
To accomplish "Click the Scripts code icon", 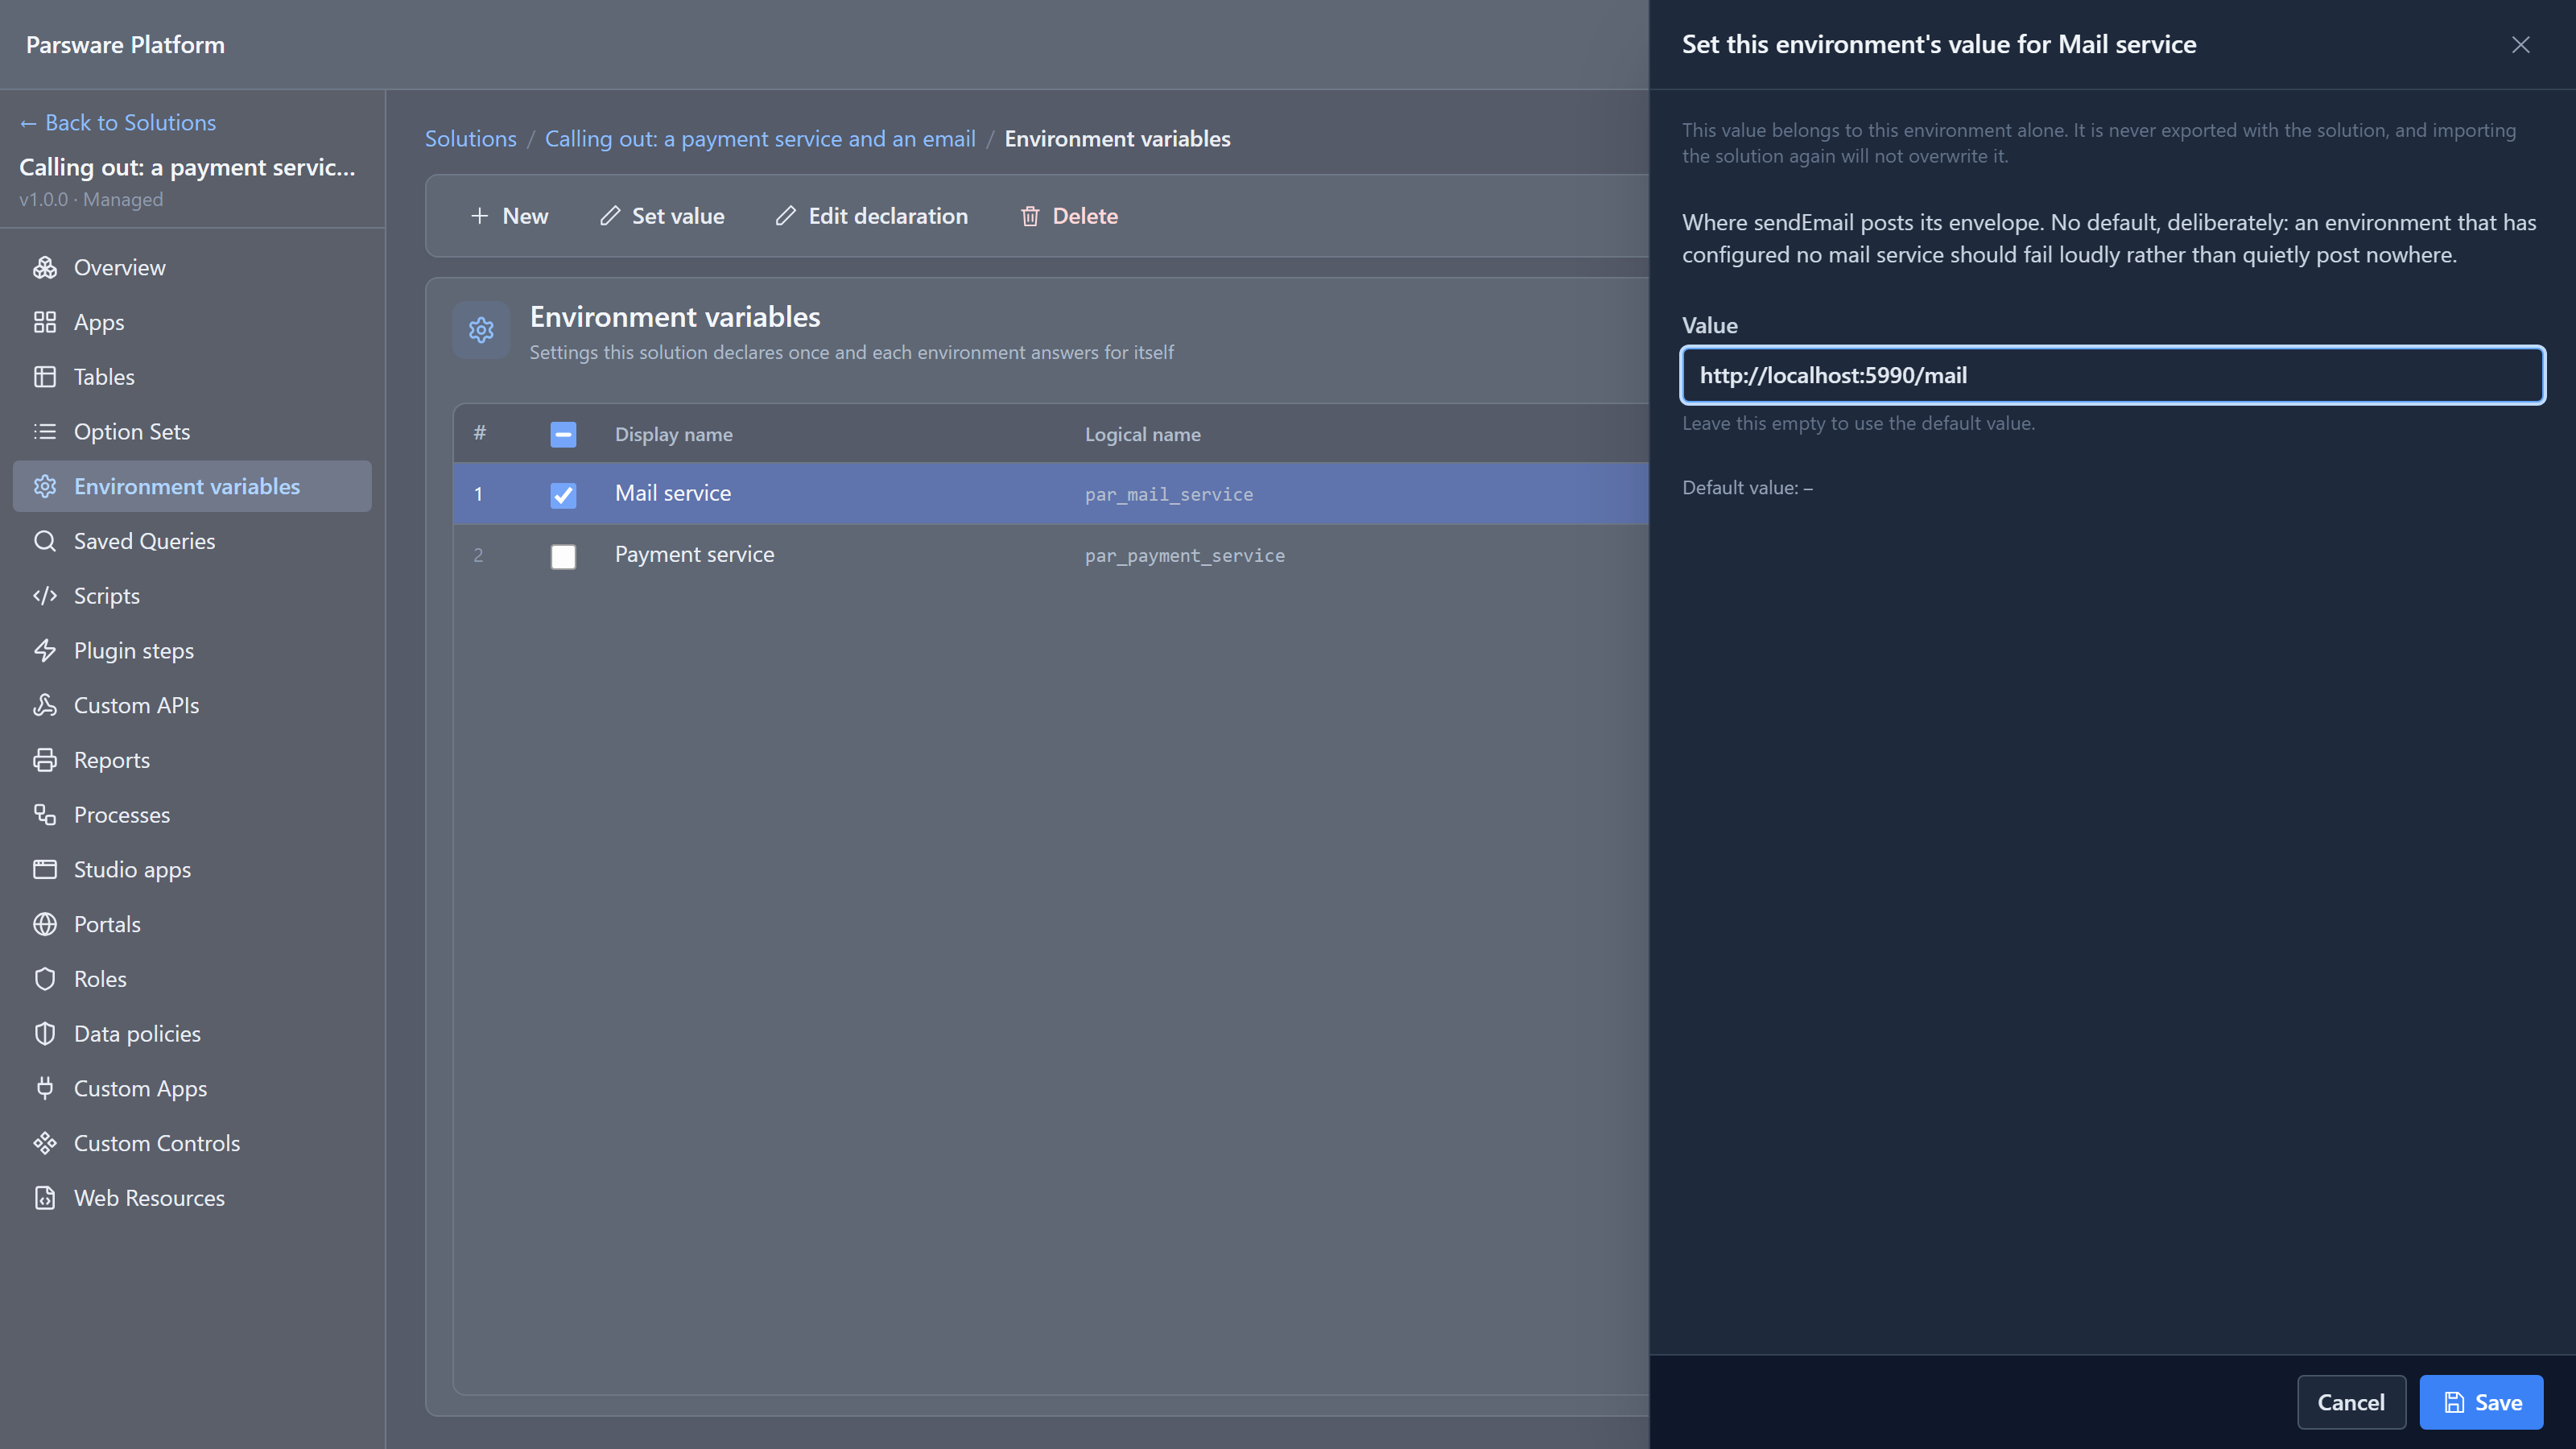I will [45, 596].
